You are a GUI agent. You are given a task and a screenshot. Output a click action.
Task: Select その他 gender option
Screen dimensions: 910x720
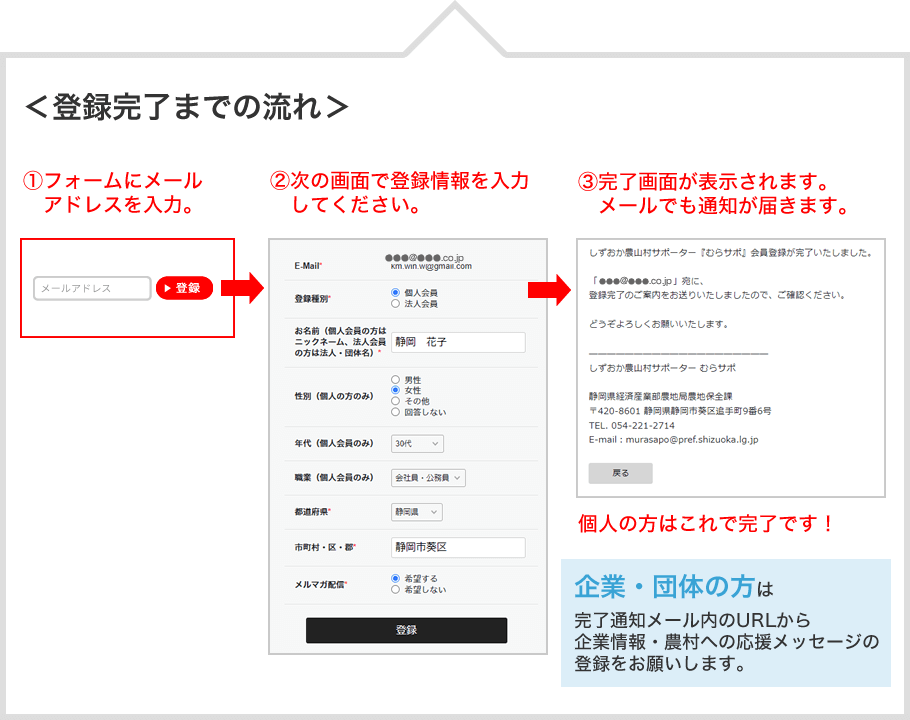pyautogui.click(x=396, y=401)
